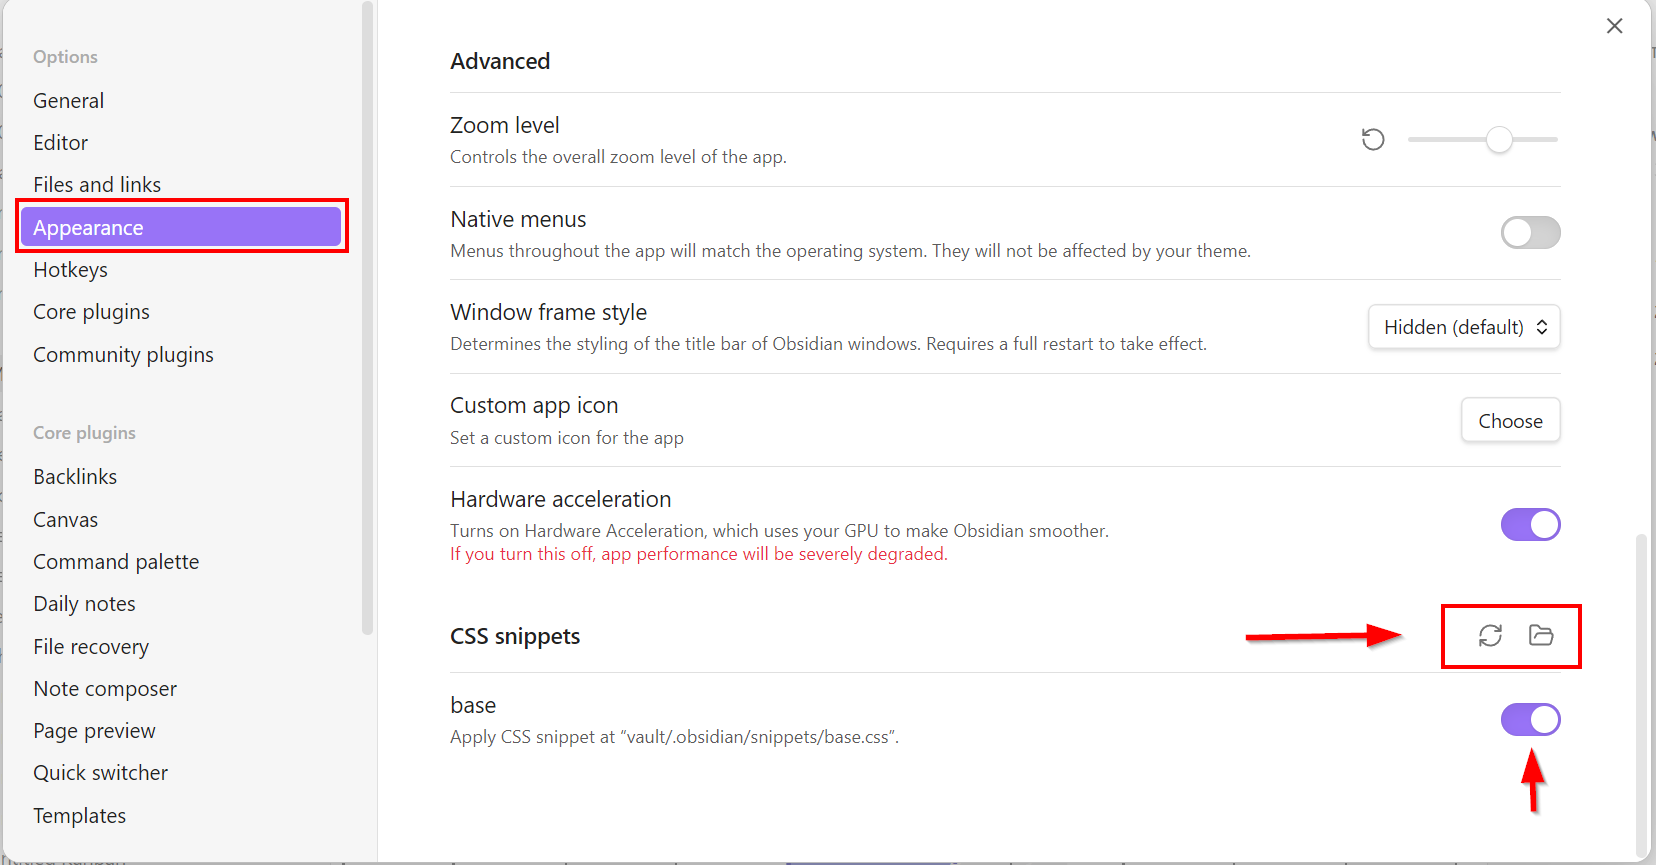Reset zoom level to default icon
1656x865 pixels.
click(x=1373, y=140)
